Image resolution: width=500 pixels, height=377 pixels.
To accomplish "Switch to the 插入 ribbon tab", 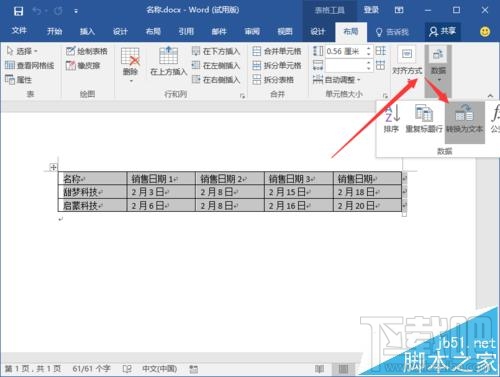I will [87, 31].
